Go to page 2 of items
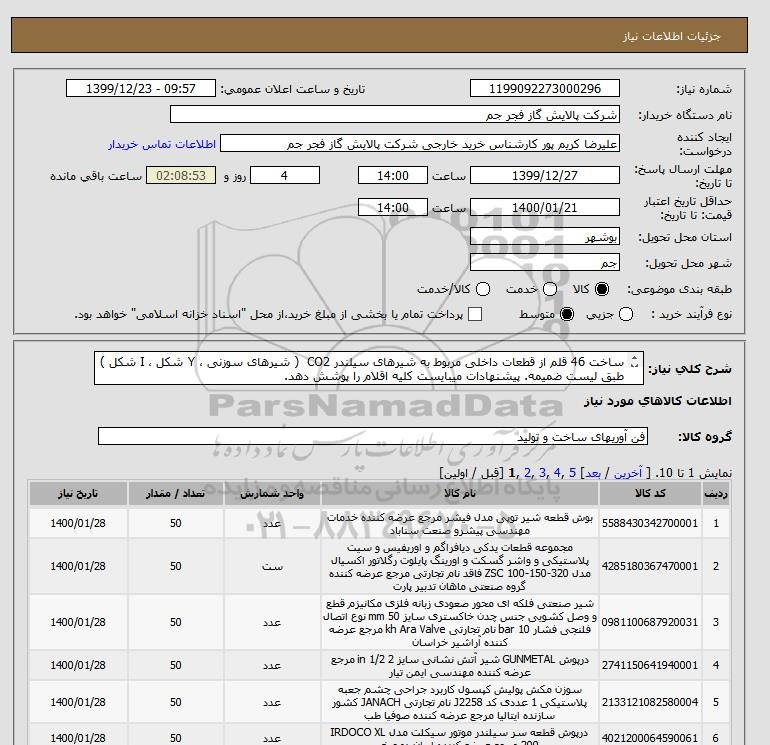770x745 pixels. [528, 473]
